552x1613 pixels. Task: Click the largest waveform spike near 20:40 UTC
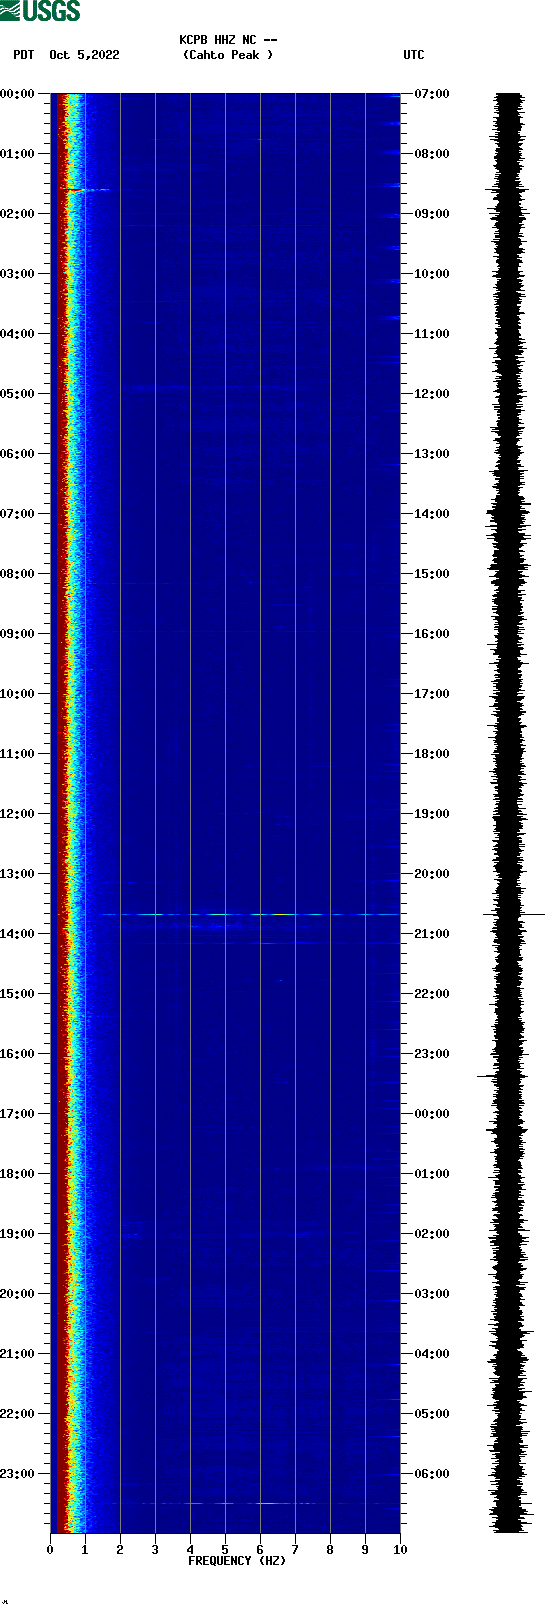[514, 914]
